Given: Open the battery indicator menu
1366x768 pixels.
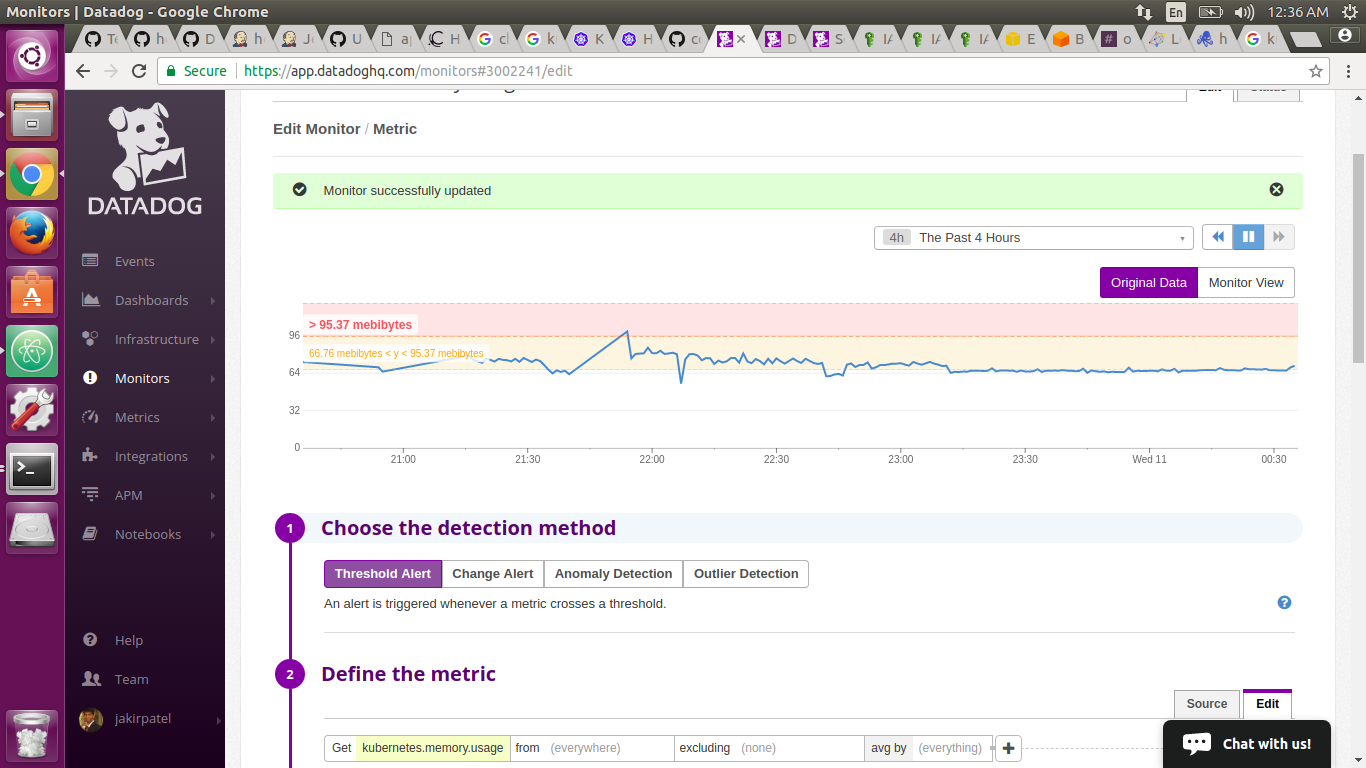Looking at the screenshot, I should coord(1210,12).
